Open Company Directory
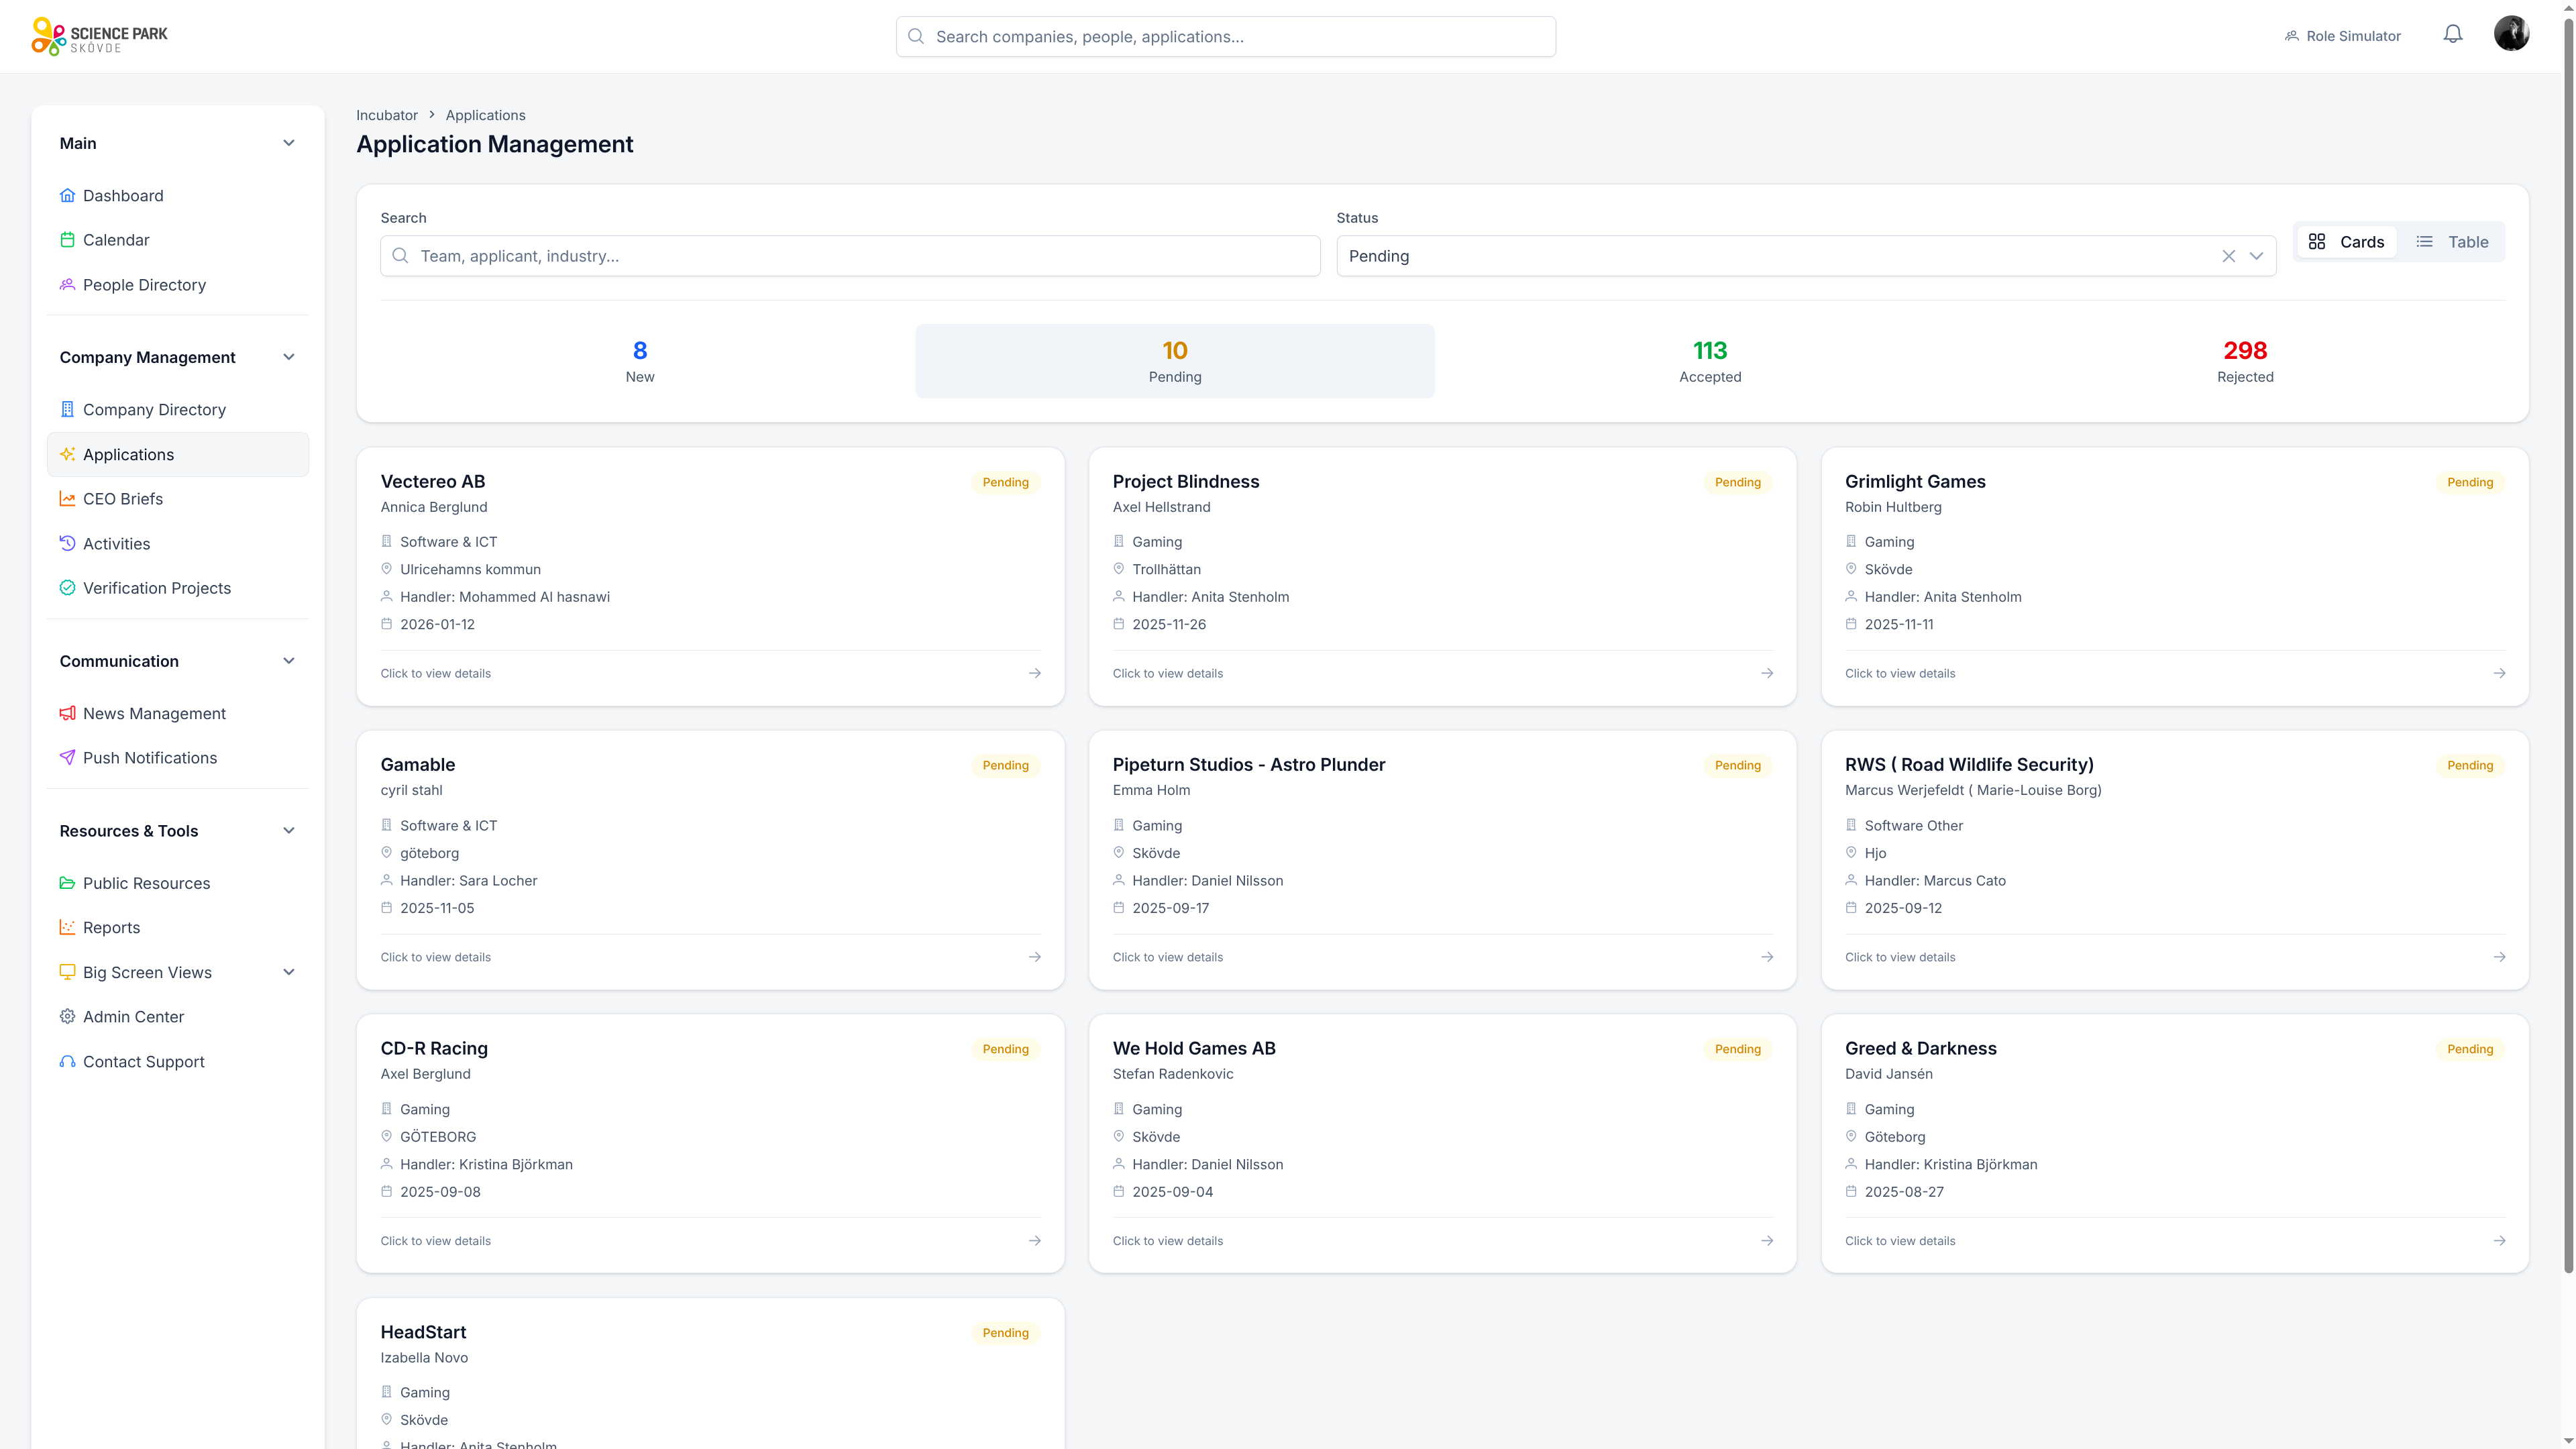 pos(178,410)
